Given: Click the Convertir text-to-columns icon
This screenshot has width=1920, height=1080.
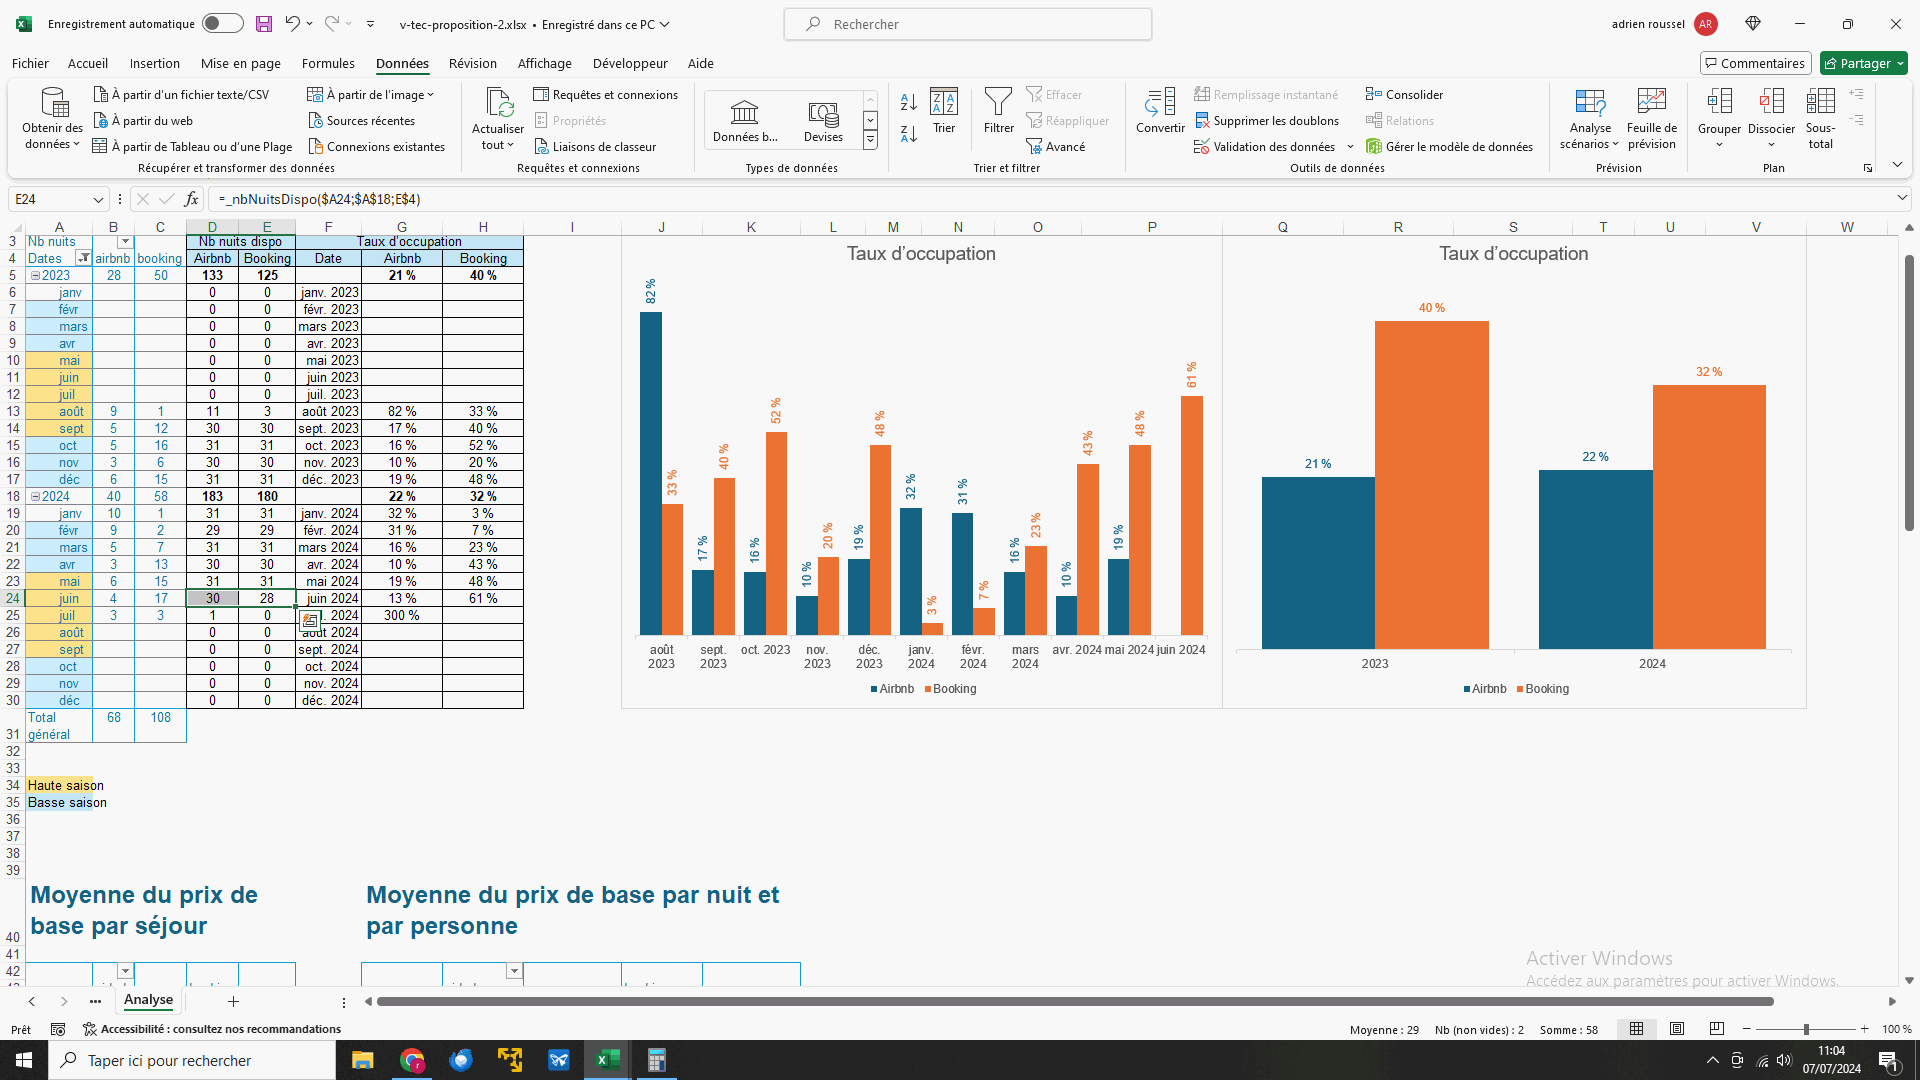Looking at the screenshot, I should [1160, 102].
